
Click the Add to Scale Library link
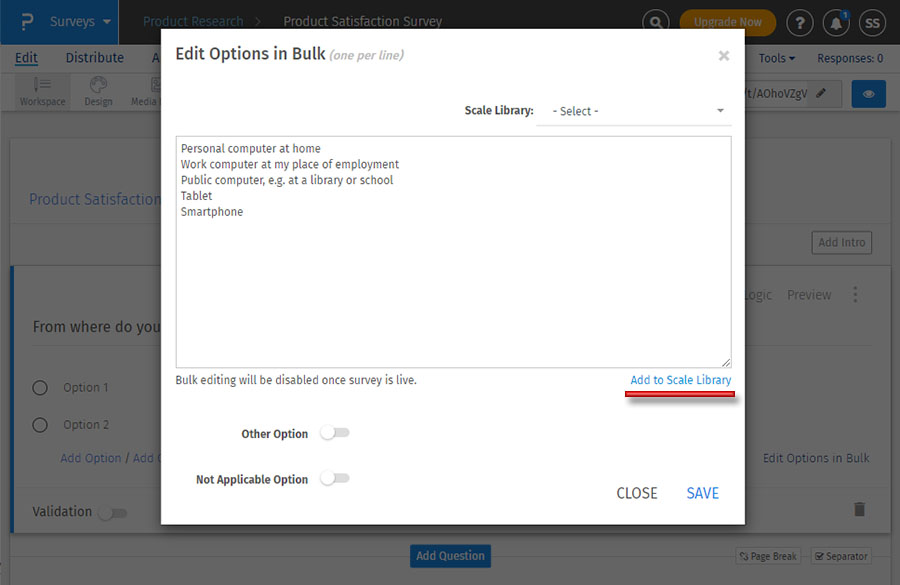[x=679, y=380]
